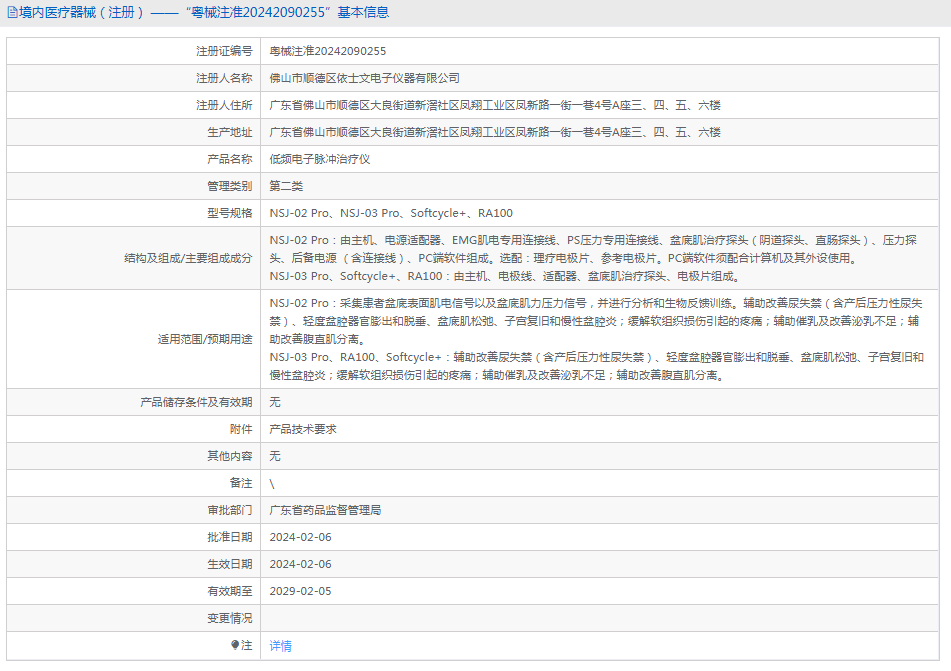This screenshot has width=951, height=671.
Task: Click the 产品储存条件及有效期 label
Action: click(196, 402)
